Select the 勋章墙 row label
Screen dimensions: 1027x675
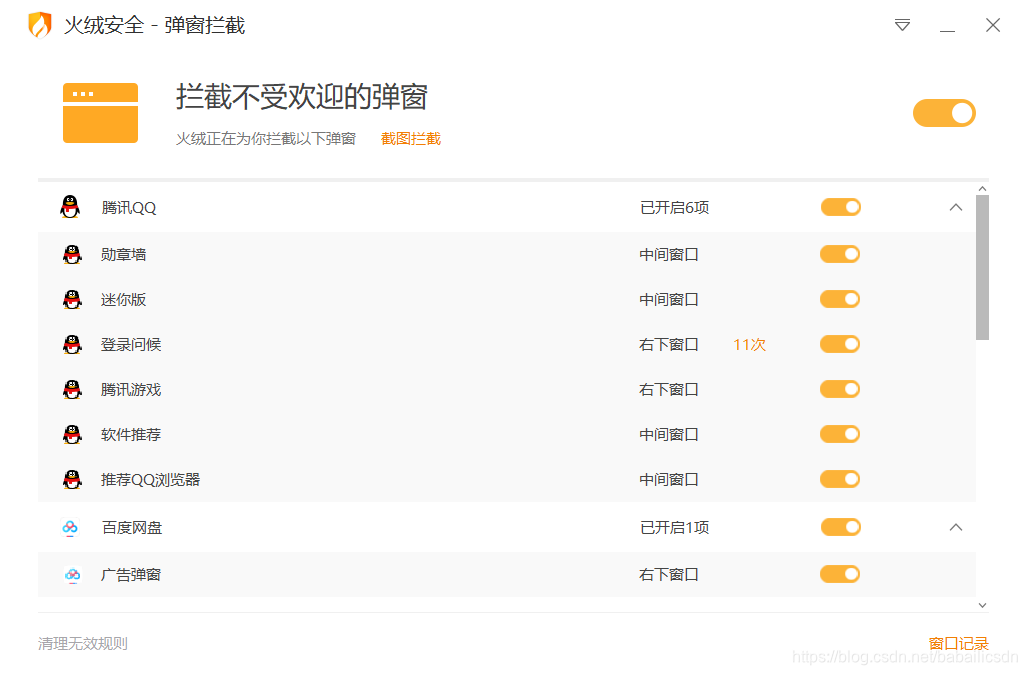(x=123, y=254)
